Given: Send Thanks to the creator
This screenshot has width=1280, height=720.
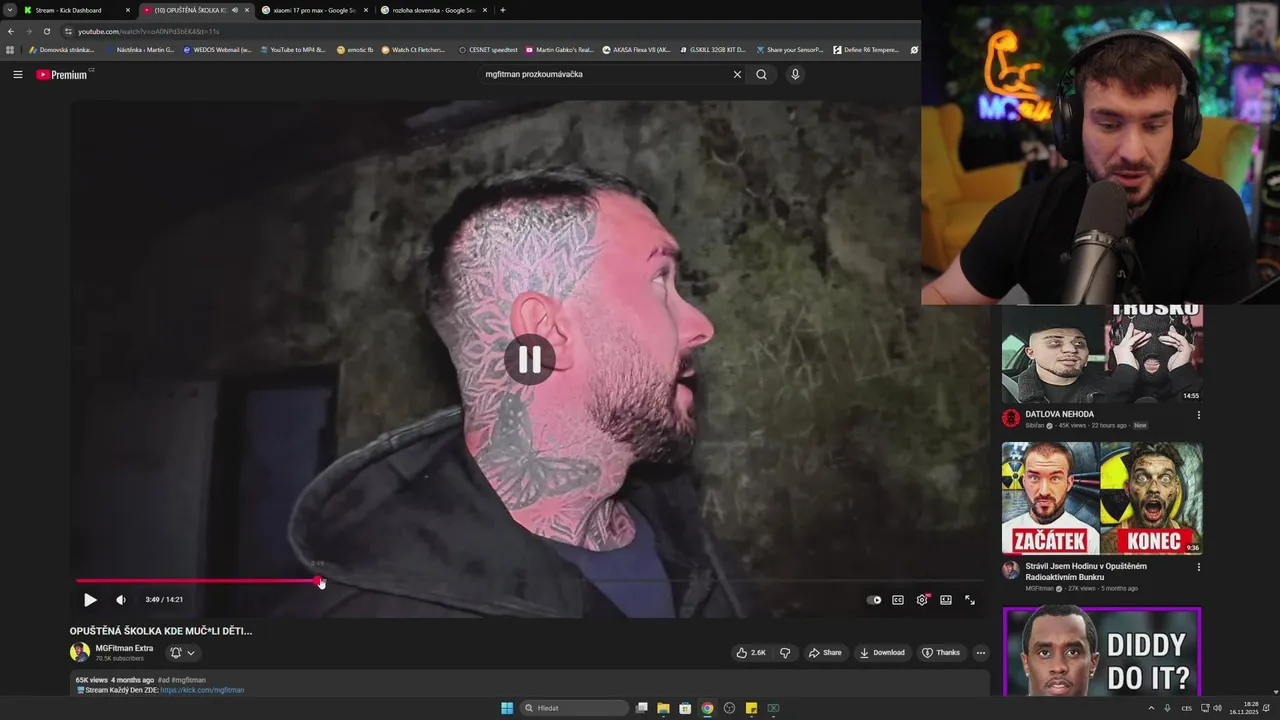Looking at the screenshot, I should [x=941, y=652].
